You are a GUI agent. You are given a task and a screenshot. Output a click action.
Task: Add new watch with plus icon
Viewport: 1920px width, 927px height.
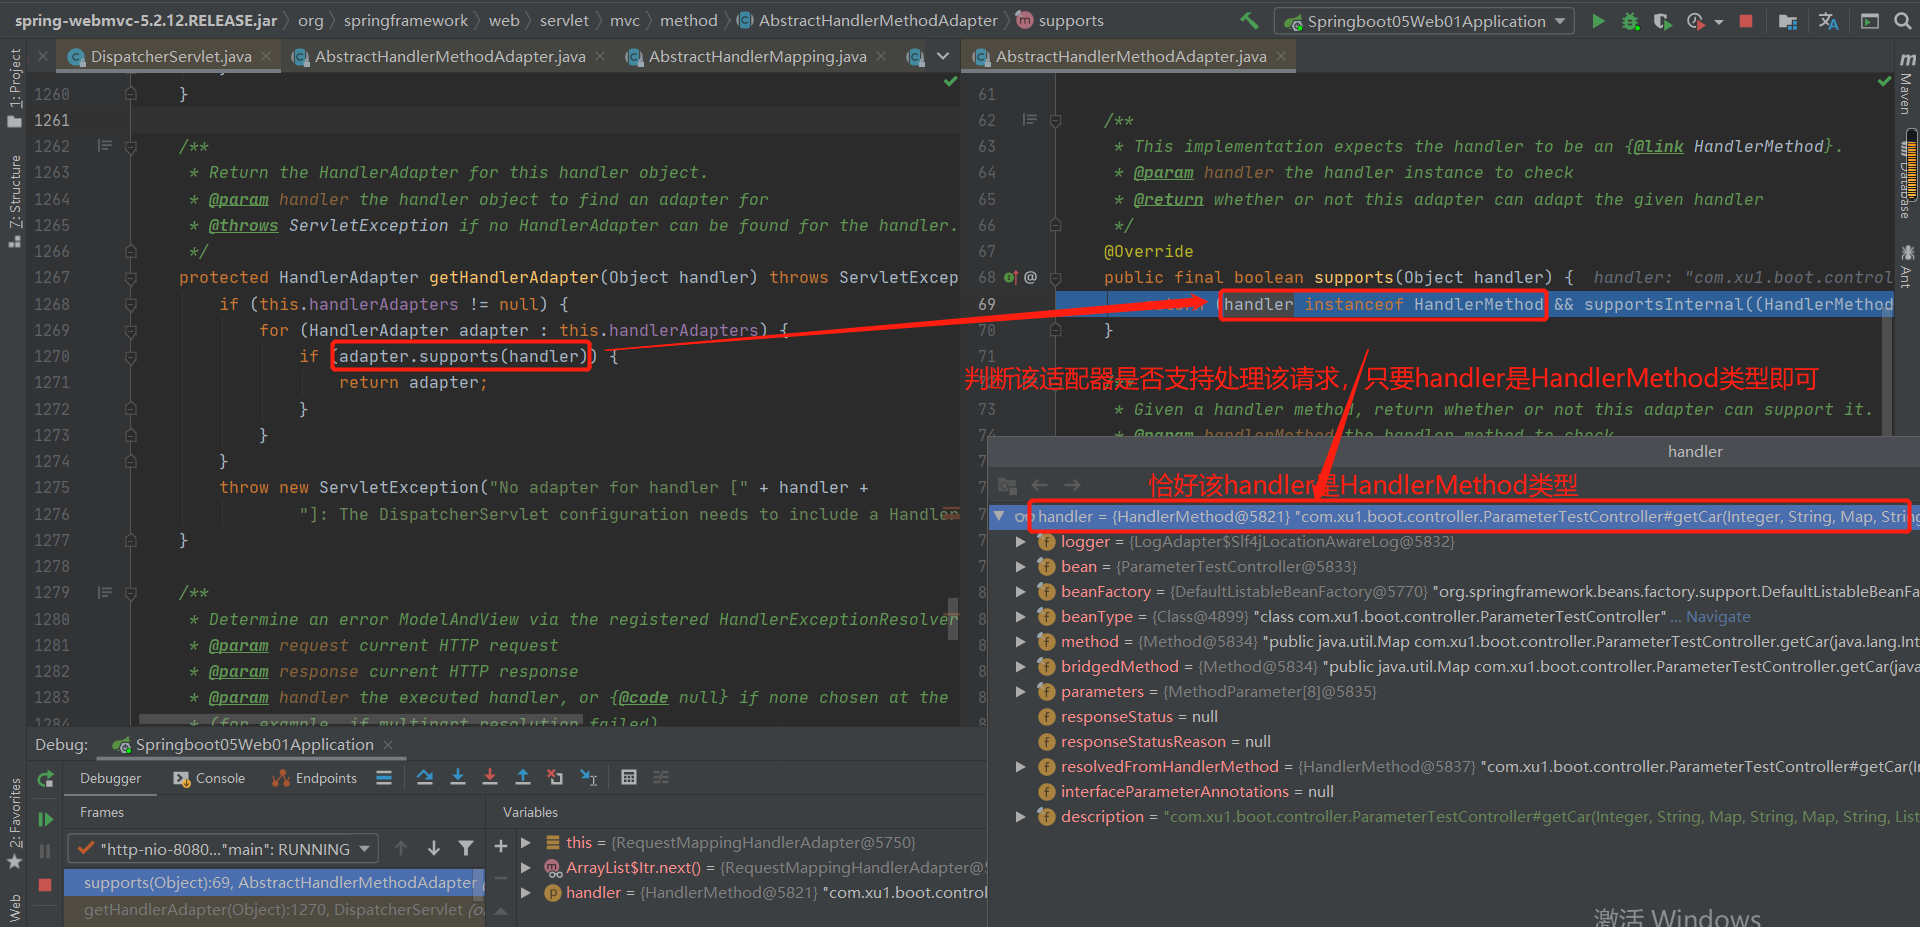(x=501, y=846)
